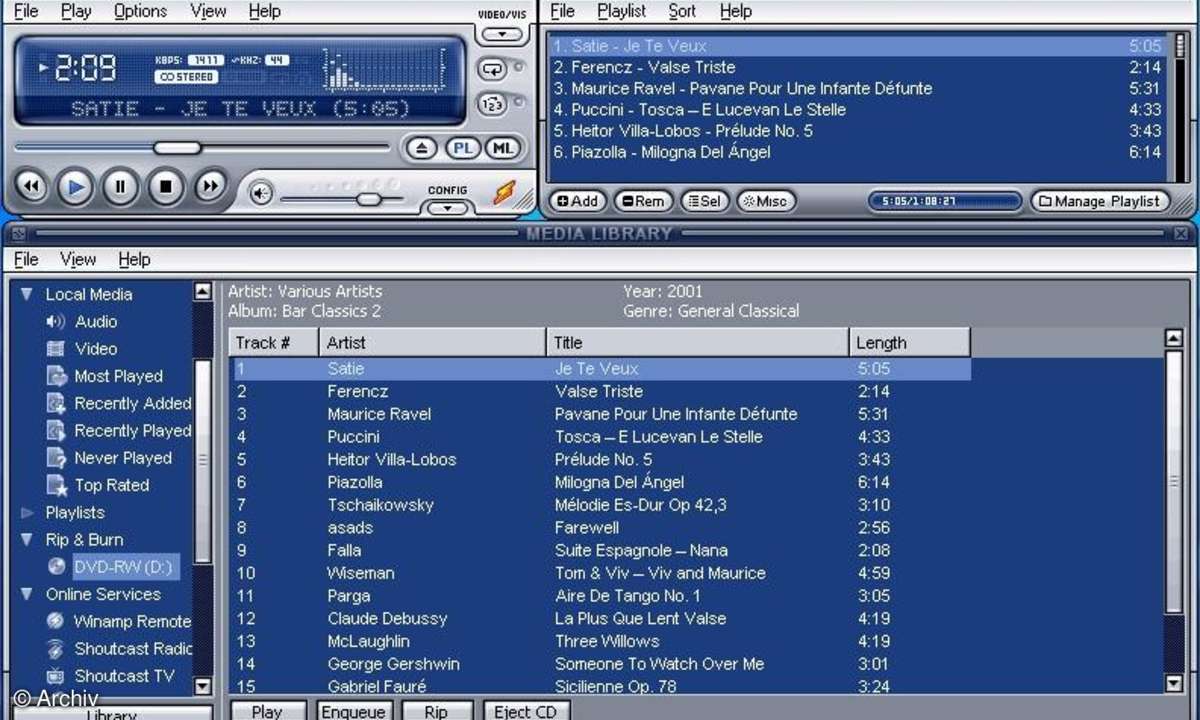Click the speaker mute icon
Screen dimensions: 1200x720
coord(261,193)
